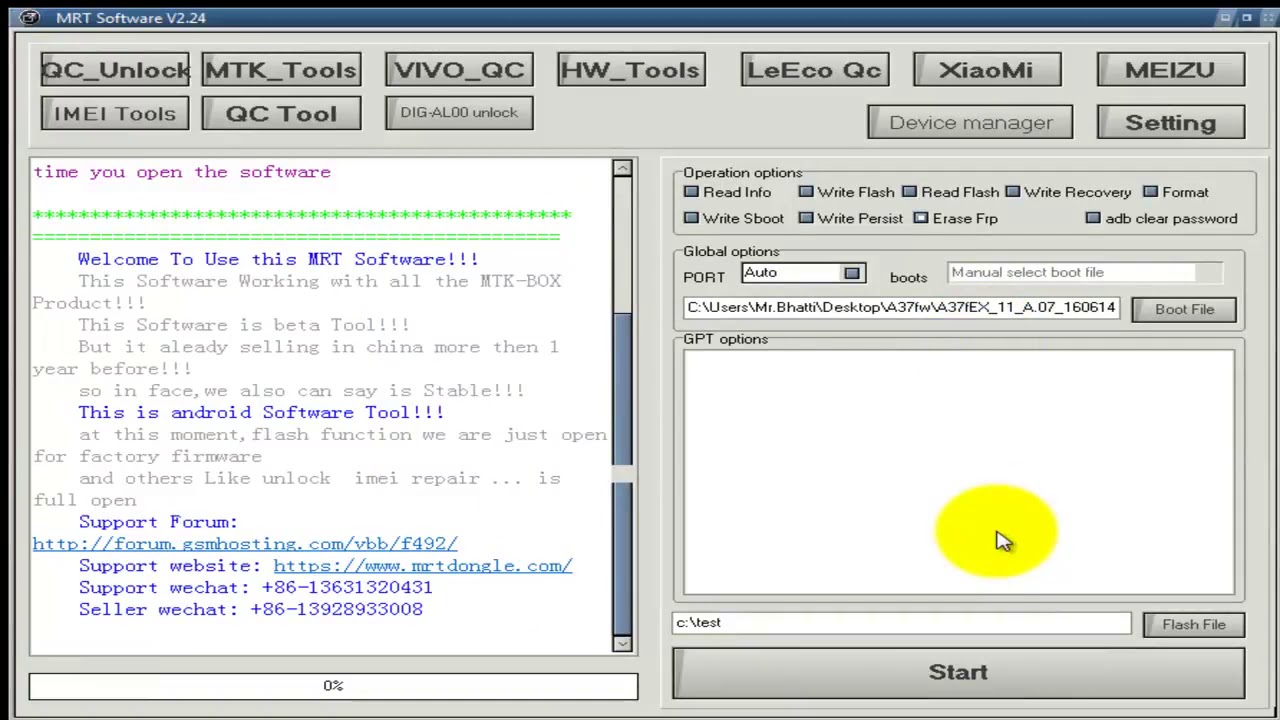
Task: Click the MRT Software title bar icon
Action: pyautogui.click(x=30, y=17)
